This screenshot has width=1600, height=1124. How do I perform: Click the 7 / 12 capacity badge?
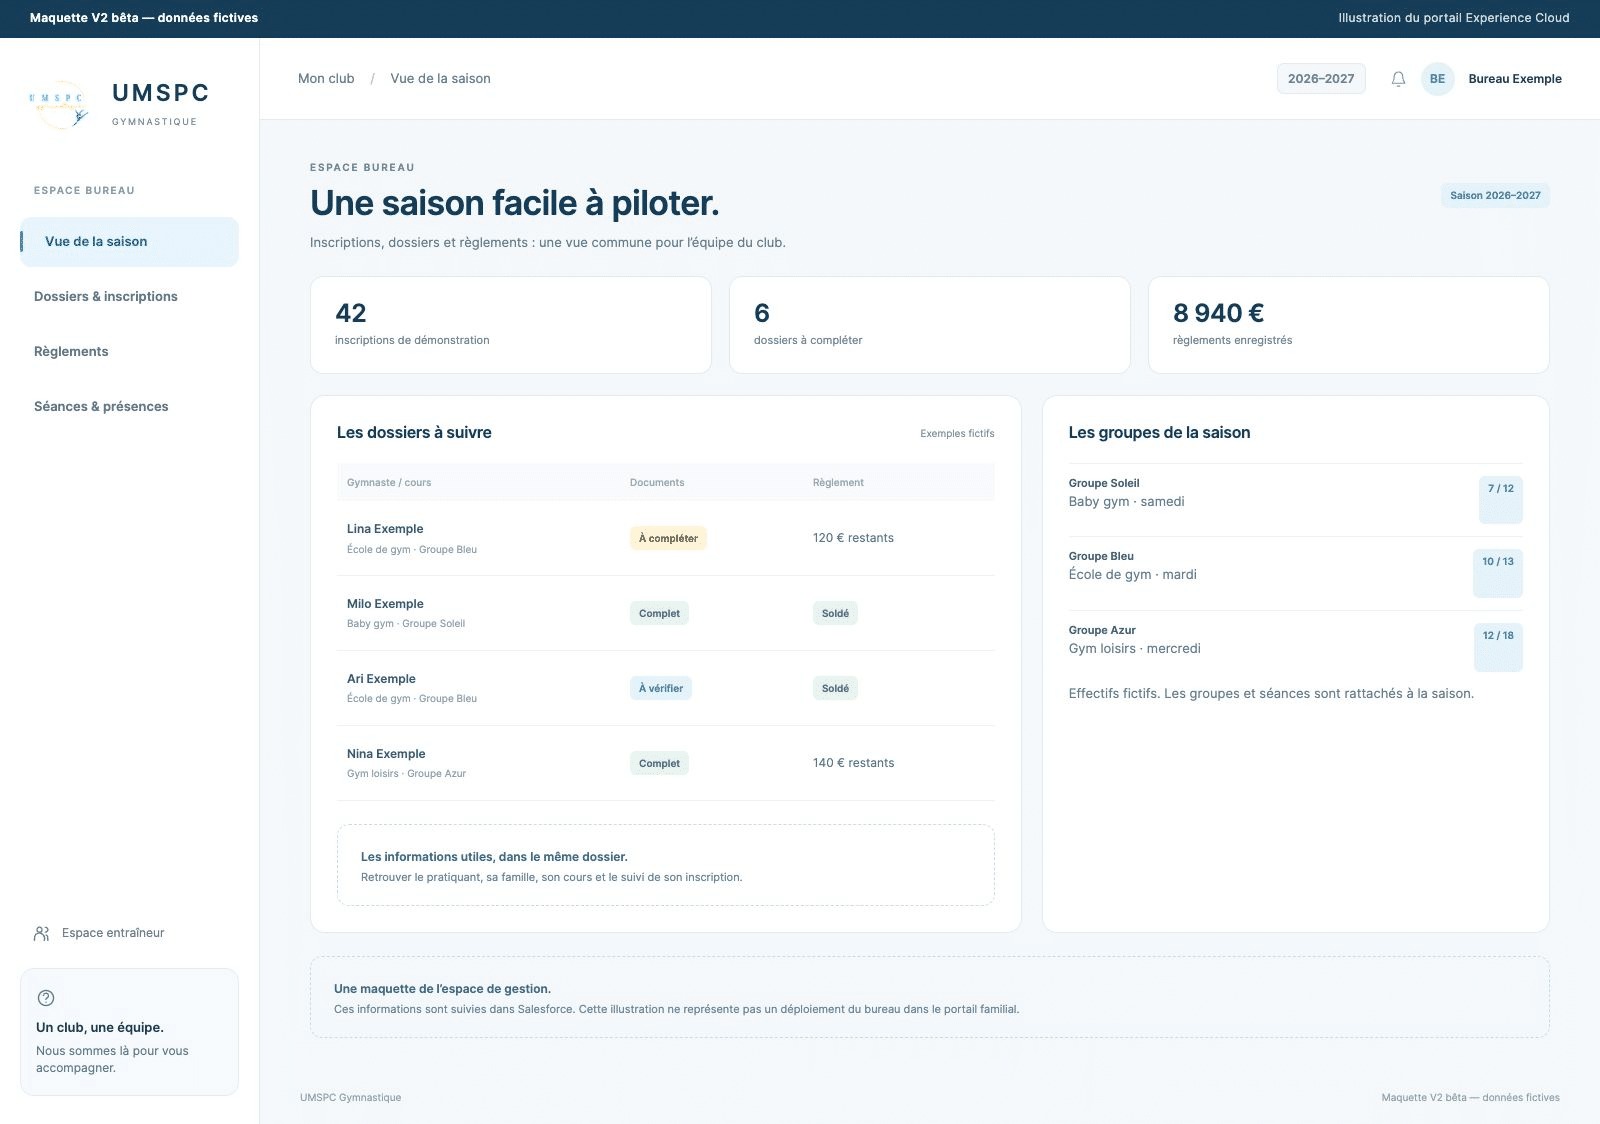pos(1500,499)
